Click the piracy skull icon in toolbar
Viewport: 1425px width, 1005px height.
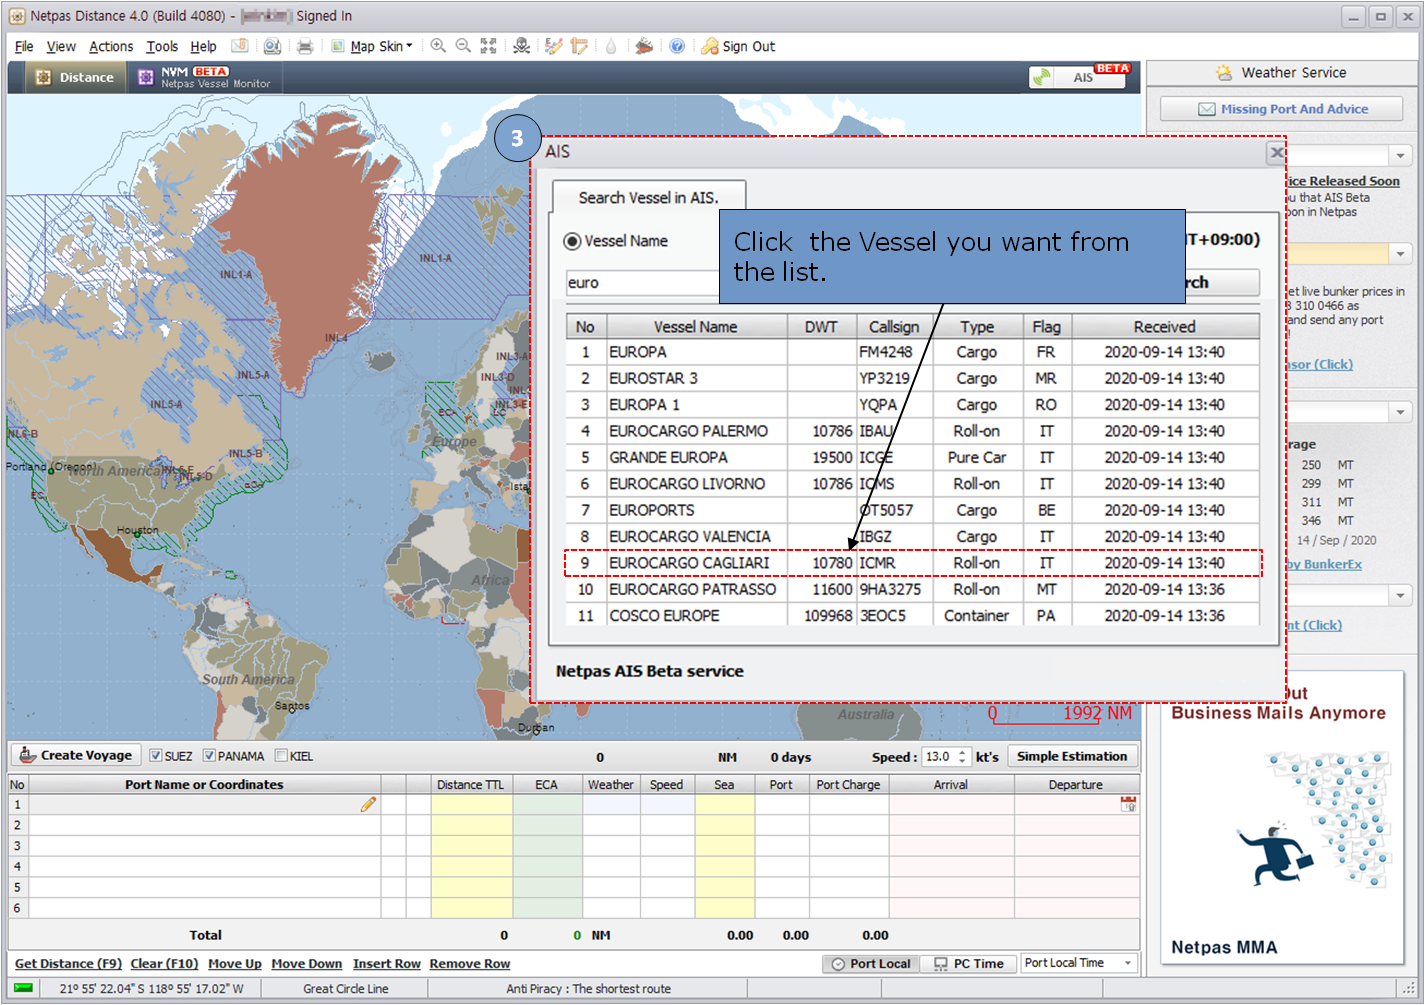[521, 46]
